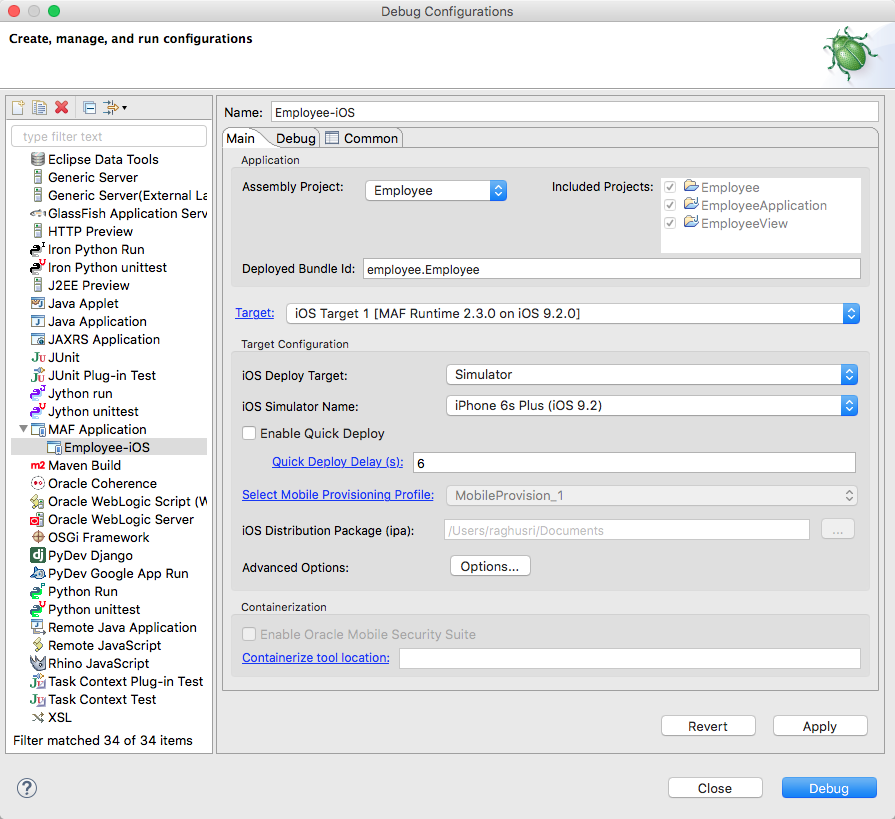Click the Containerize tool location field
This screenshot has width=895, height=819.
[x=630, y=658]
